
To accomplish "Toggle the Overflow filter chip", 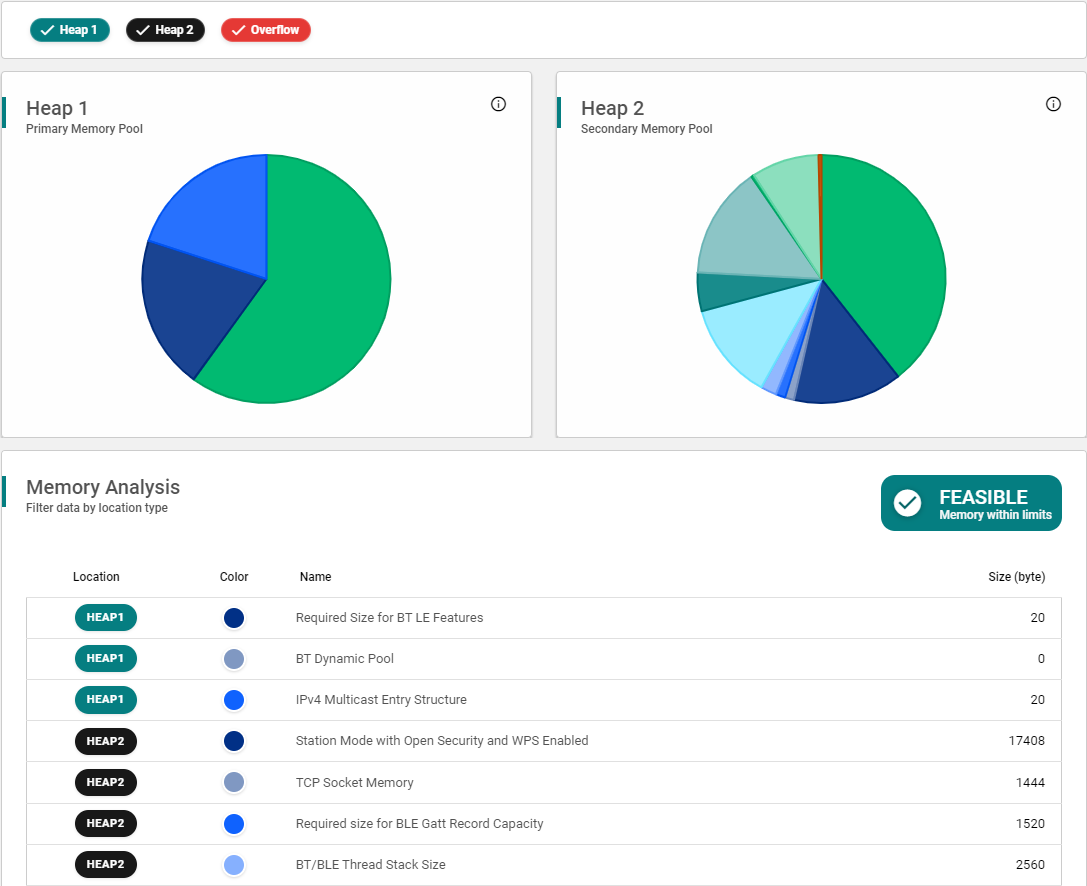I will point(265,30).
